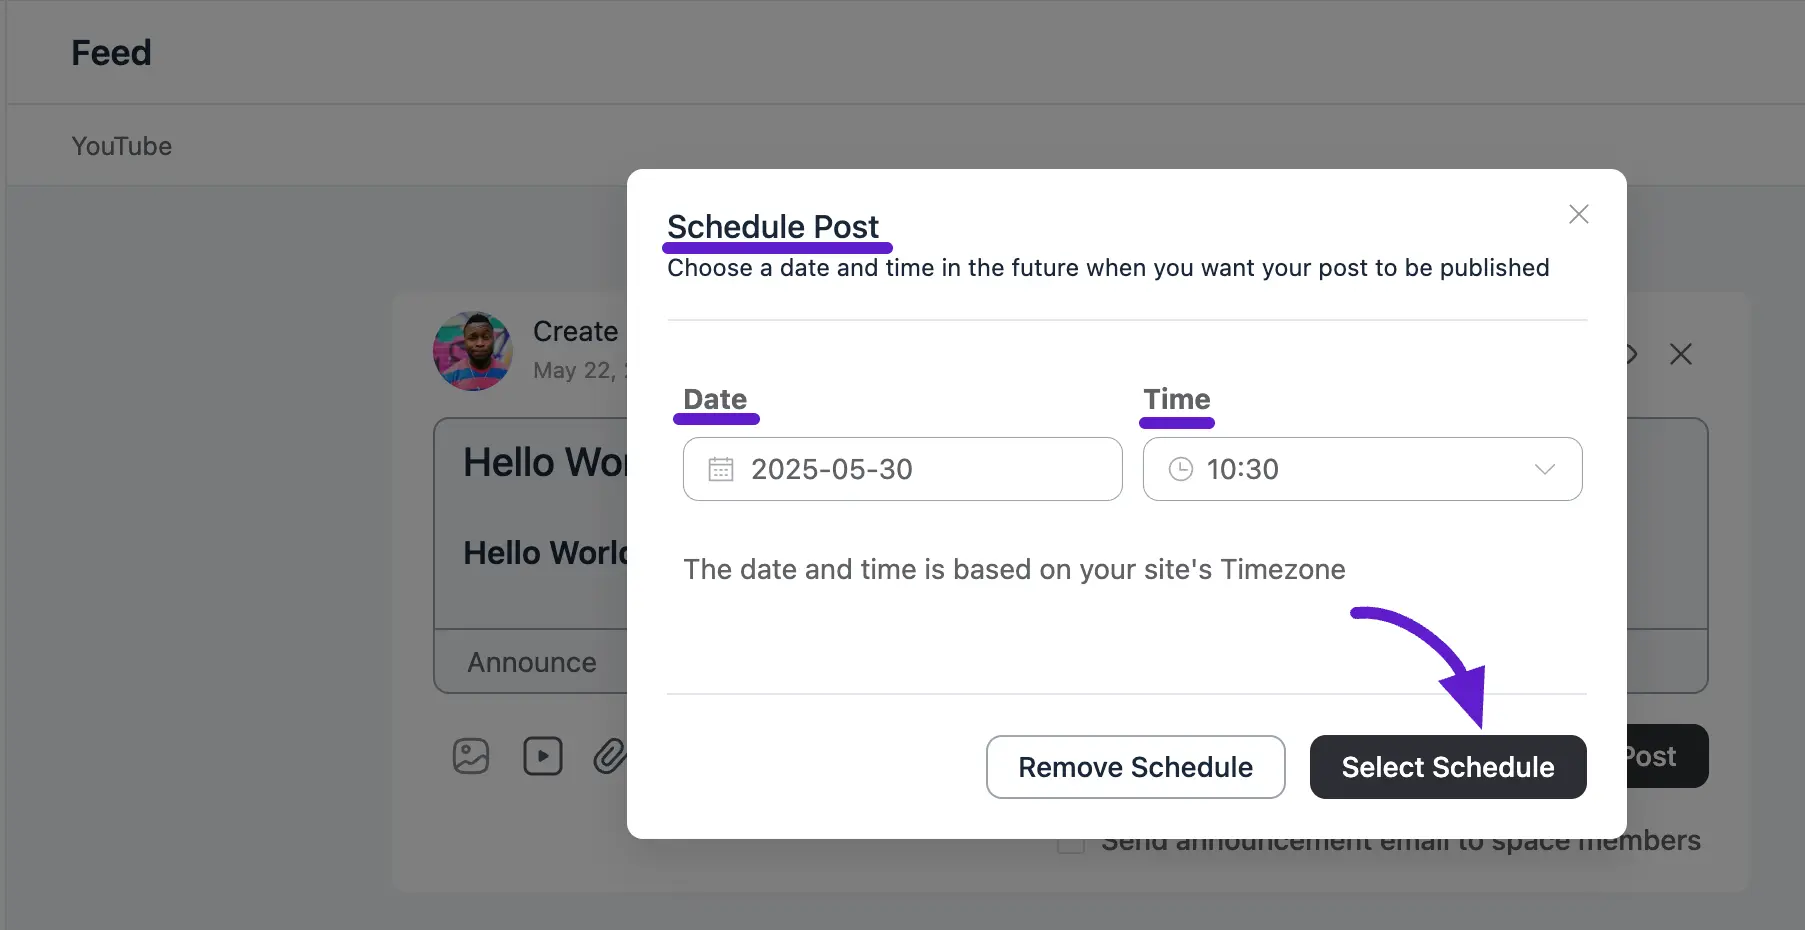The height and width of the screenshot is (930, 1805).
Task: Open the 10:30 time selector
Action: point(1362,469)
